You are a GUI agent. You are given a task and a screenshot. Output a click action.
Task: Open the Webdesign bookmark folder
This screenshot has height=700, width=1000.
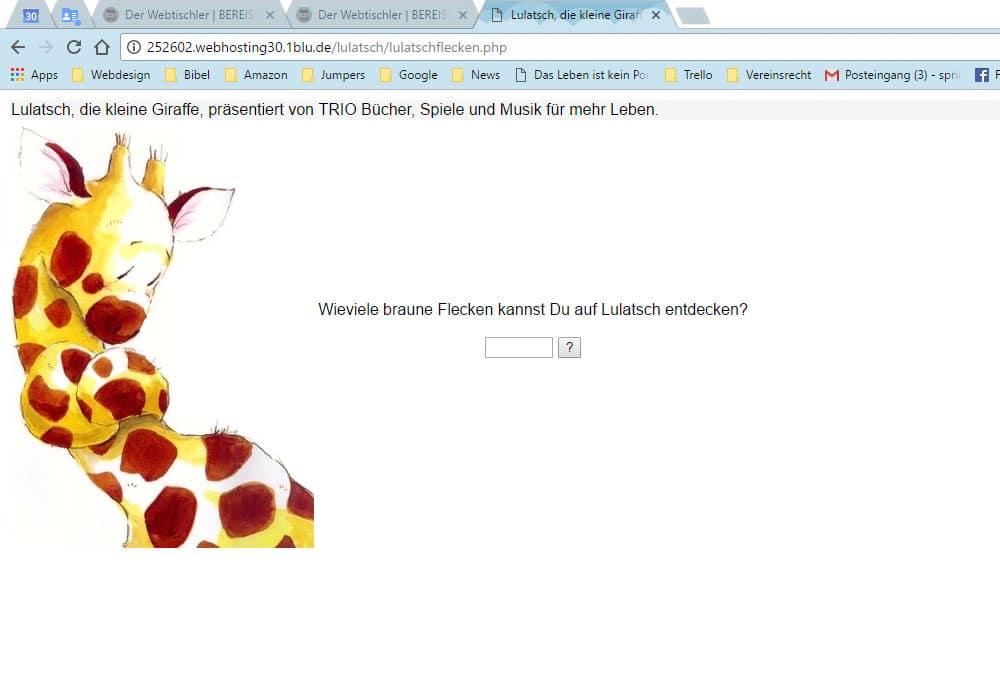coord(111,75)
